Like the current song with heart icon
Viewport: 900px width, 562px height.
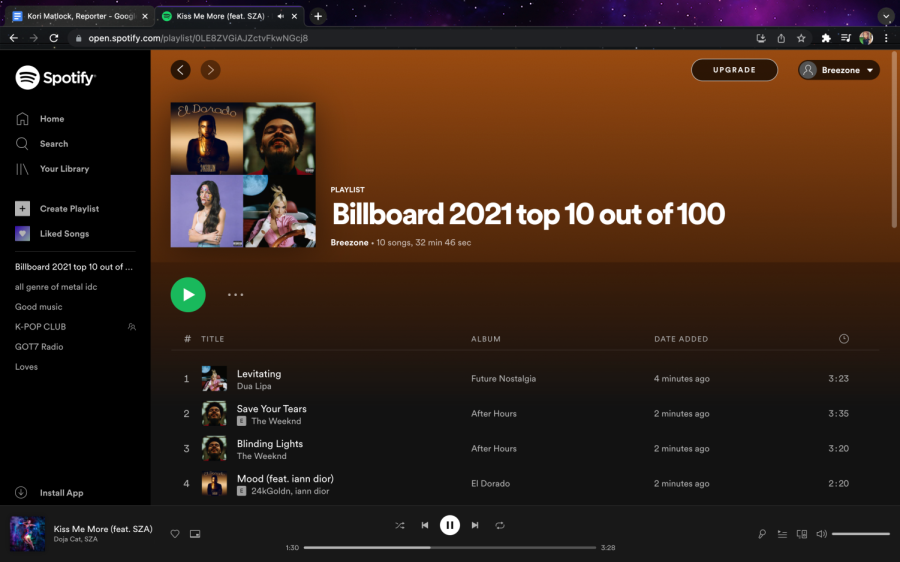(175, 534)
